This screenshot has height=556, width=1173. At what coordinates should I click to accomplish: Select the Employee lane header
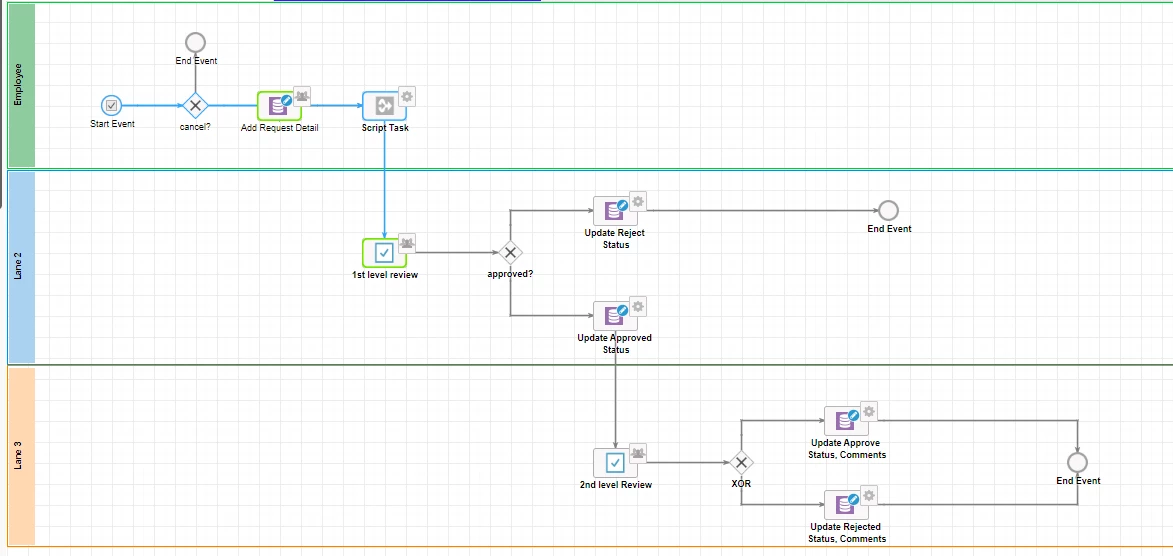(x=21, y=86)
